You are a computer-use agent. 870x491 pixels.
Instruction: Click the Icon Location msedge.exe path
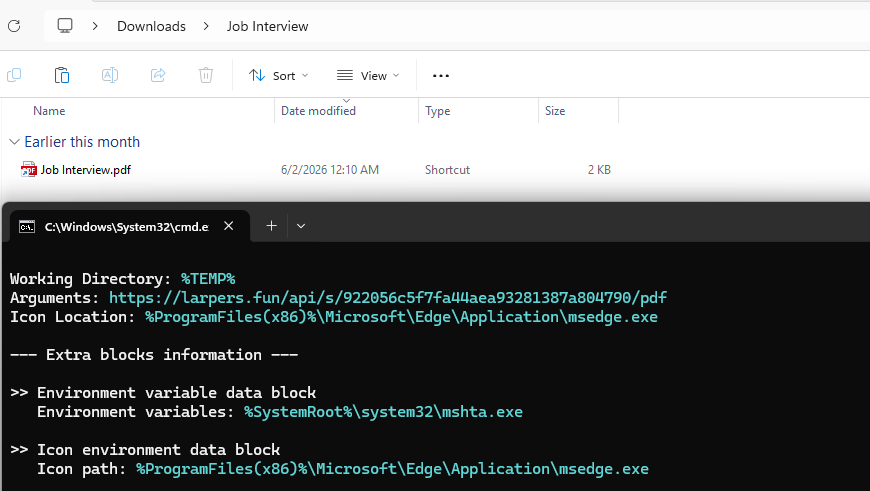[401, 317]
